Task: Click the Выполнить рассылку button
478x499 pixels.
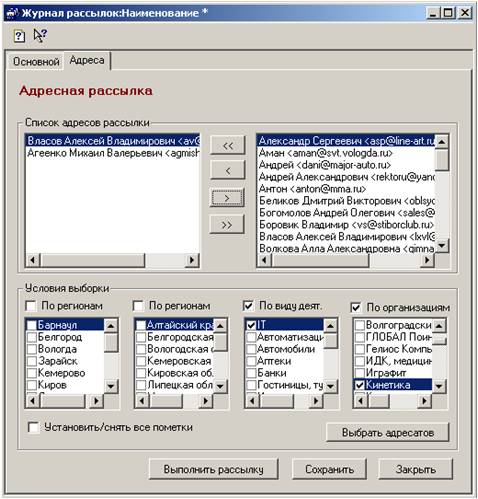Action: pyautogui.click(x=213, y=469)
